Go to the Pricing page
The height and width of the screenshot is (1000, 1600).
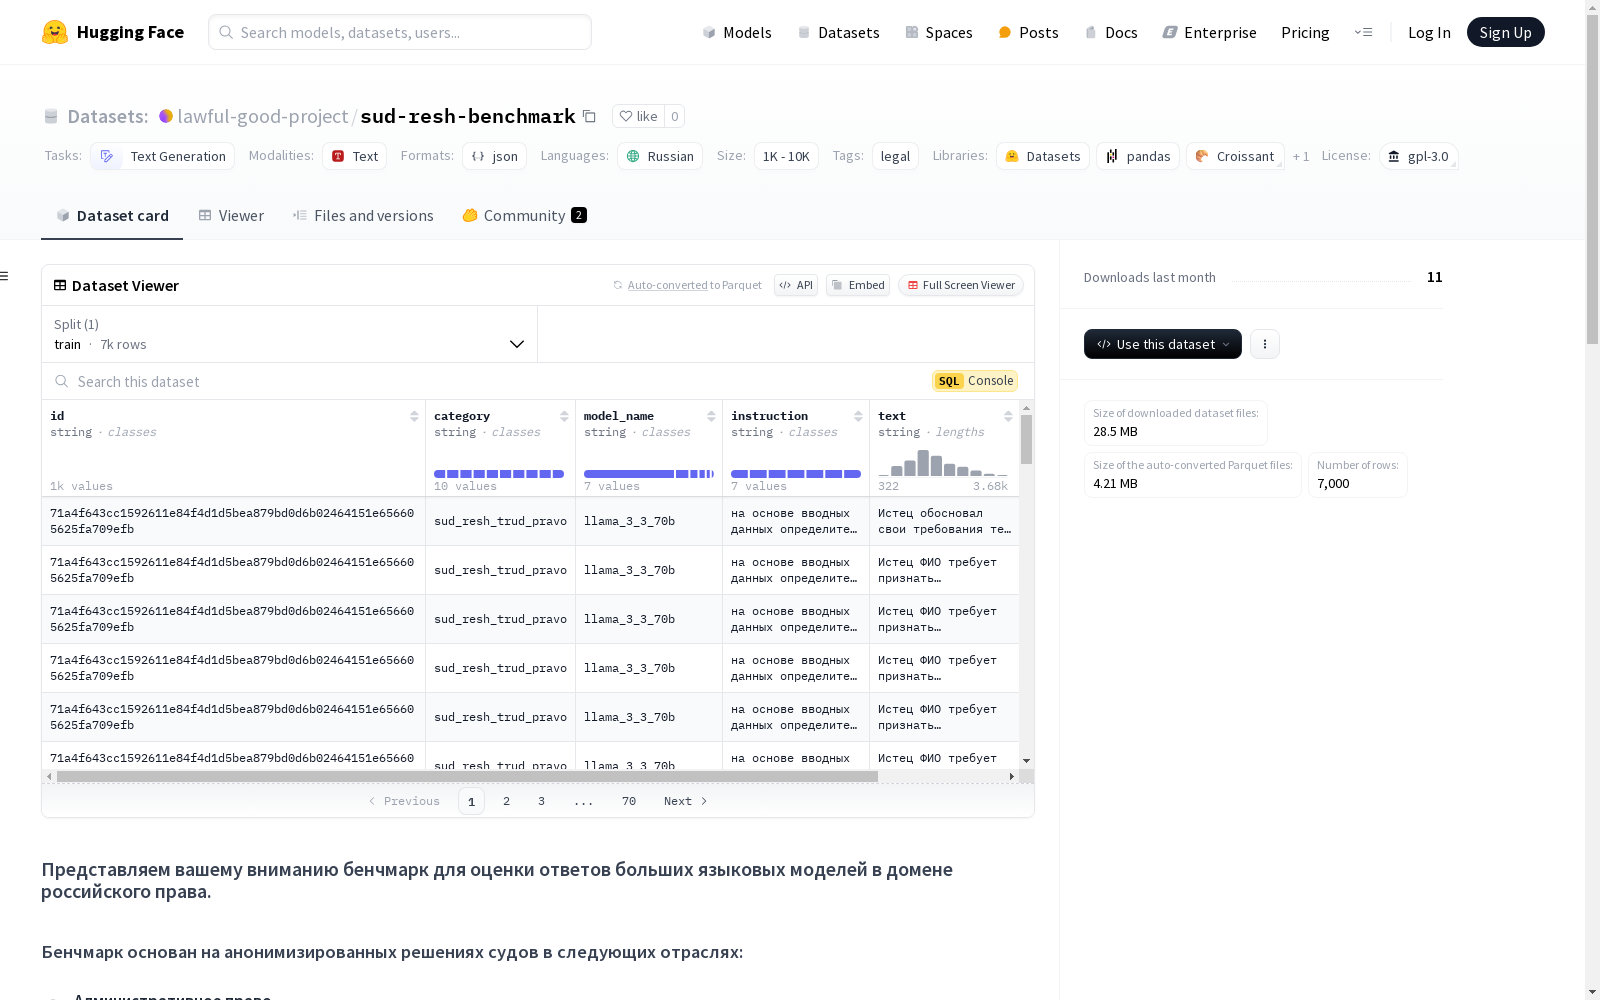click(x=1305, y=32)
